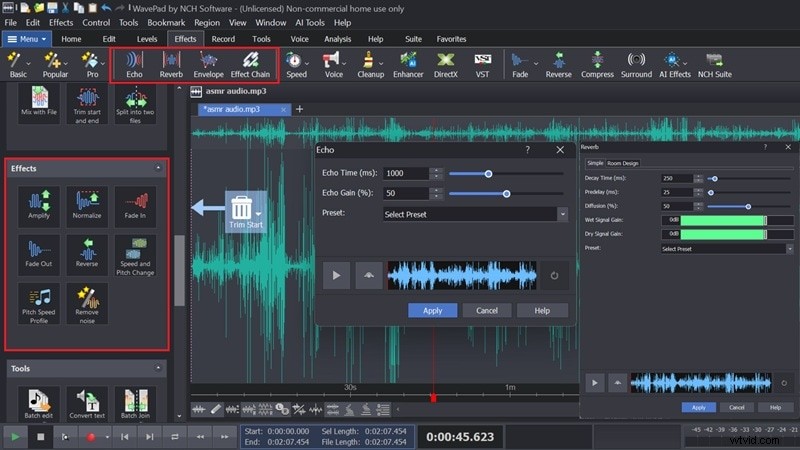Open the AI Tools menu
Screen dimensions: 800x450
click(x=310, y=22)
